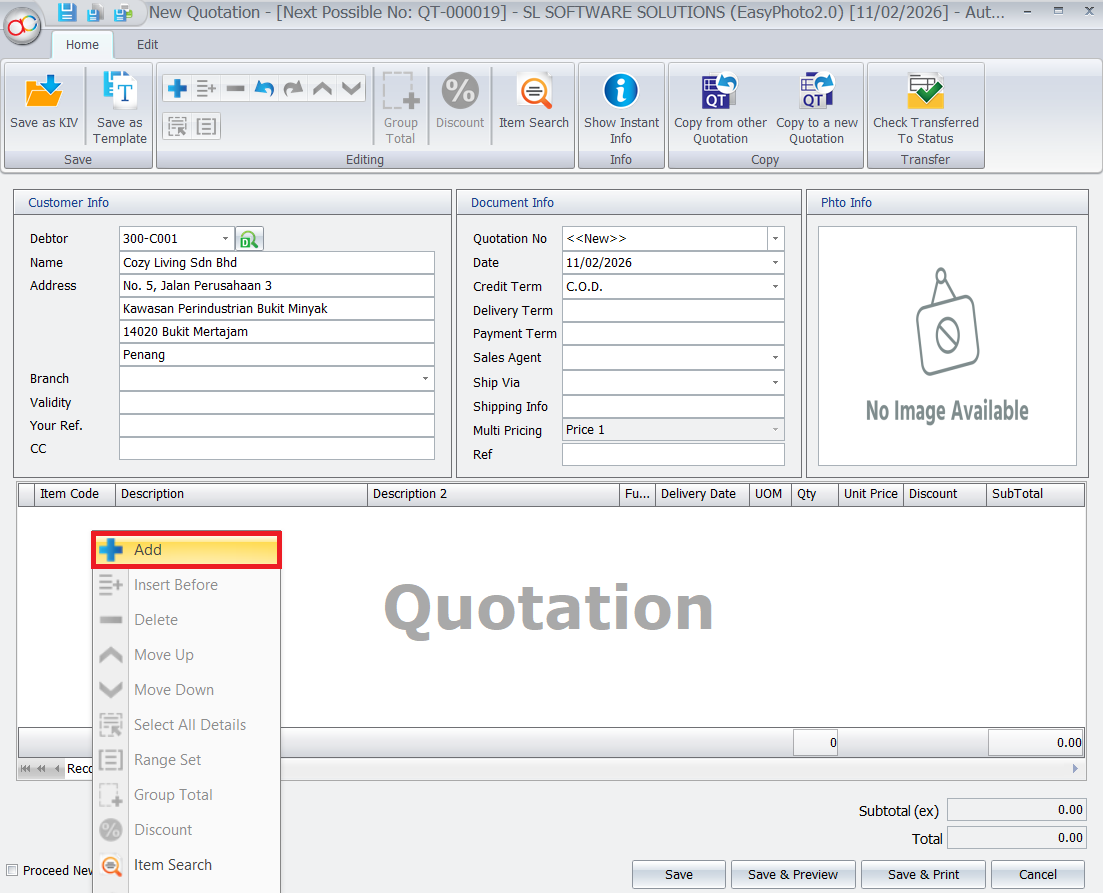
Task: Click Check Transferred To Status icon
Action: [x=925, y=93]
